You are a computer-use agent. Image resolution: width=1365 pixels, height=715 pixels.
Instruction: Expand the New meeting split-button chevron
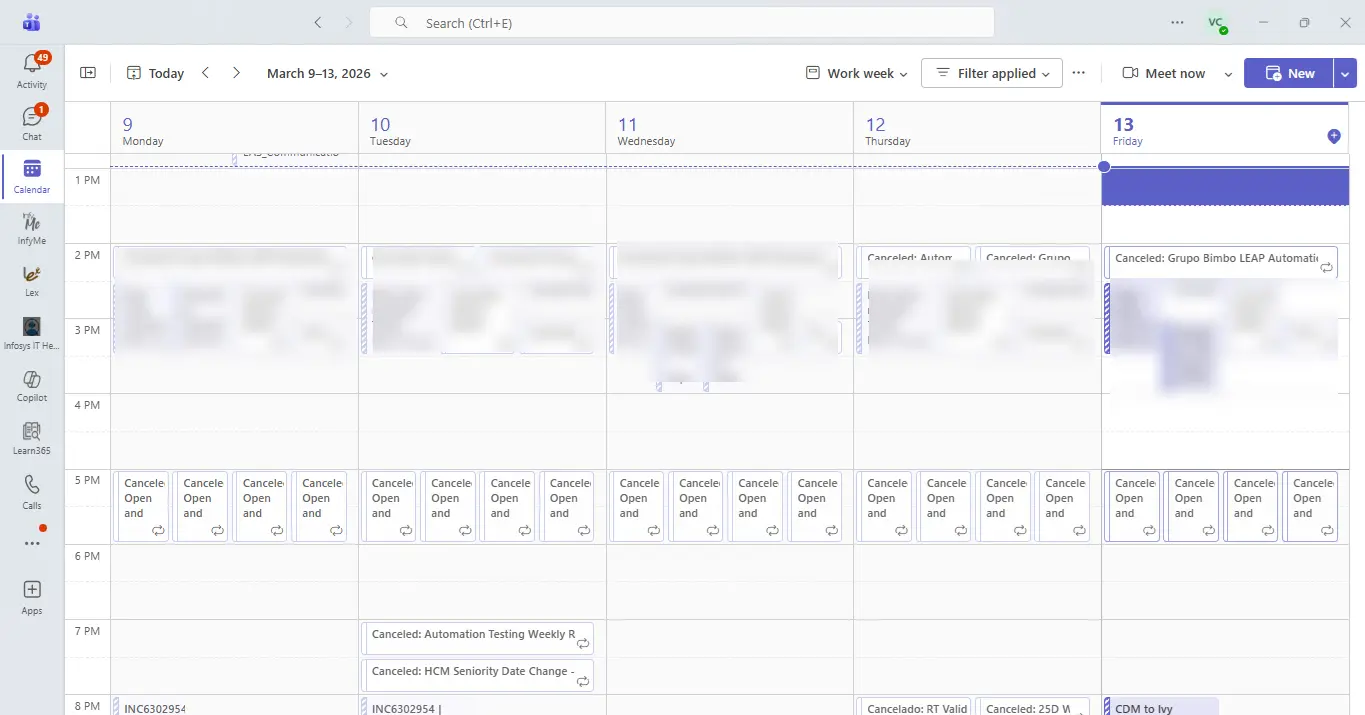(x=1345, y=72)
